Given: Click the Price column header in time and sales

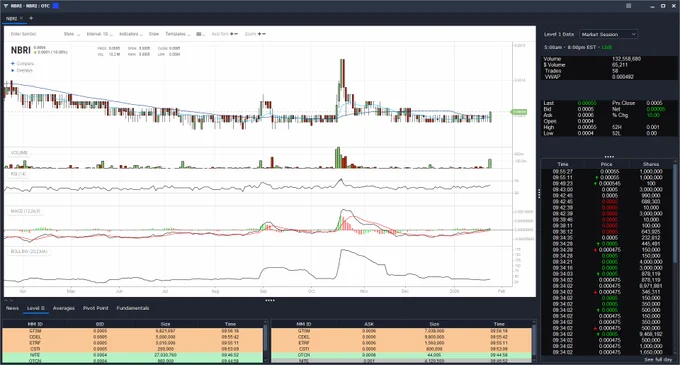Looking at the screenshot, I should click(x=607, y=164).
